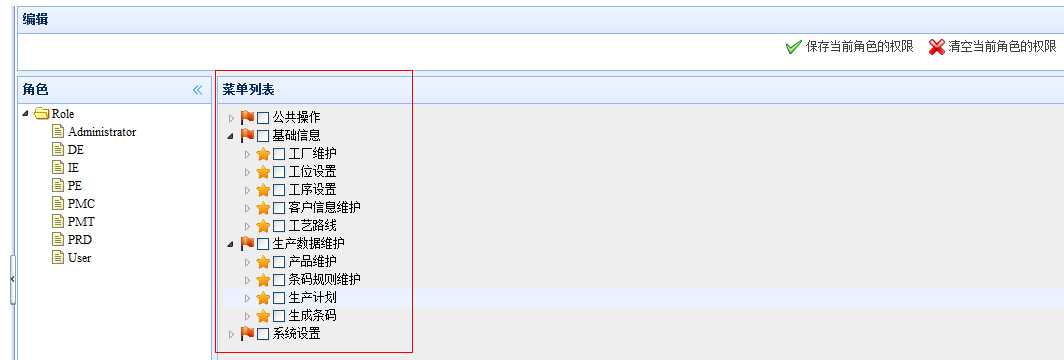The width and height of the screenshot is (1064, 360).
Task: Expand the 工艺路线 node arrow
Action: click(247, 226)
